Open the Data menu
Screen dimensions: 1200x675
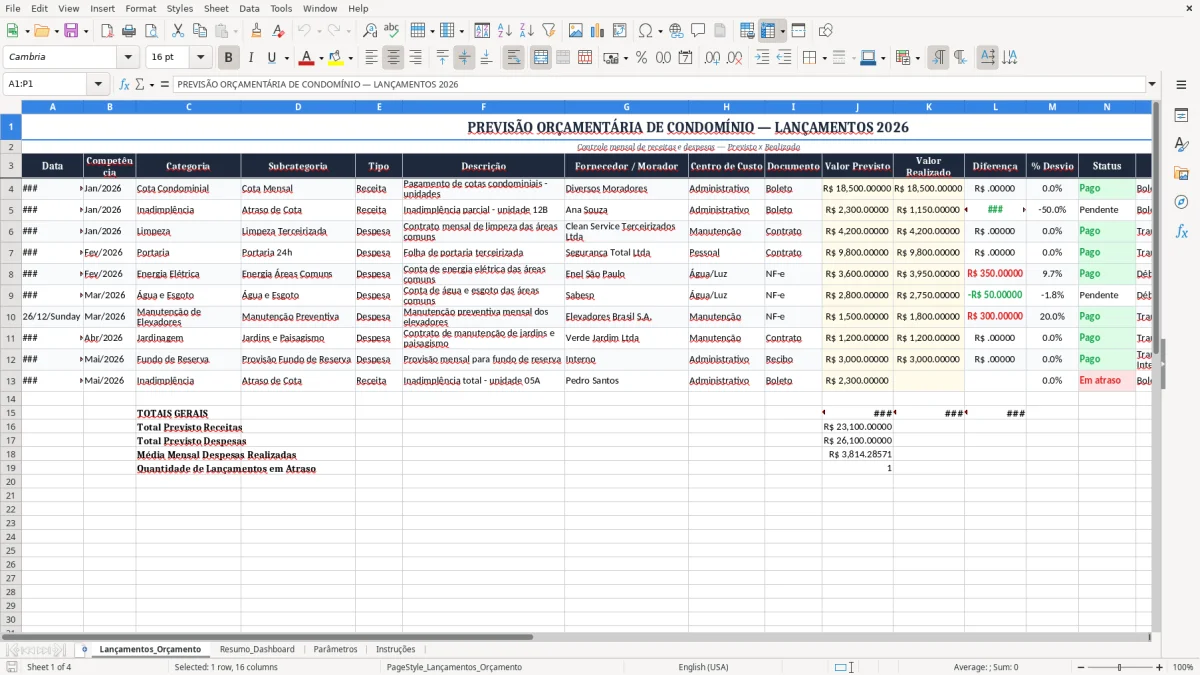click(249, 8)
